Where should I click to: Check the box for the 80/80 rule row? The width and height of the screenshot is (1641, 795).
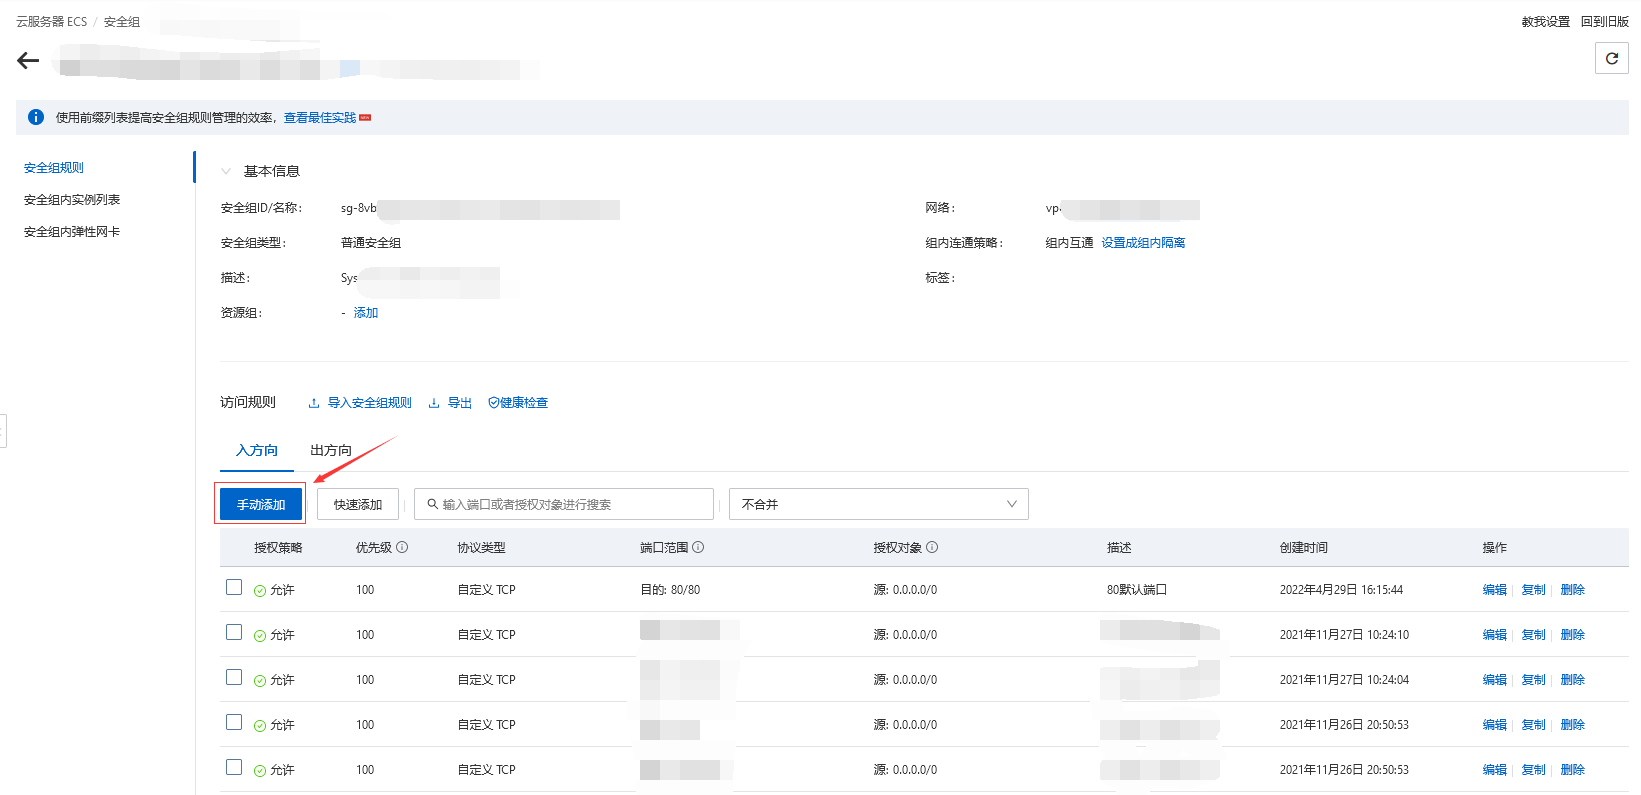234,587
